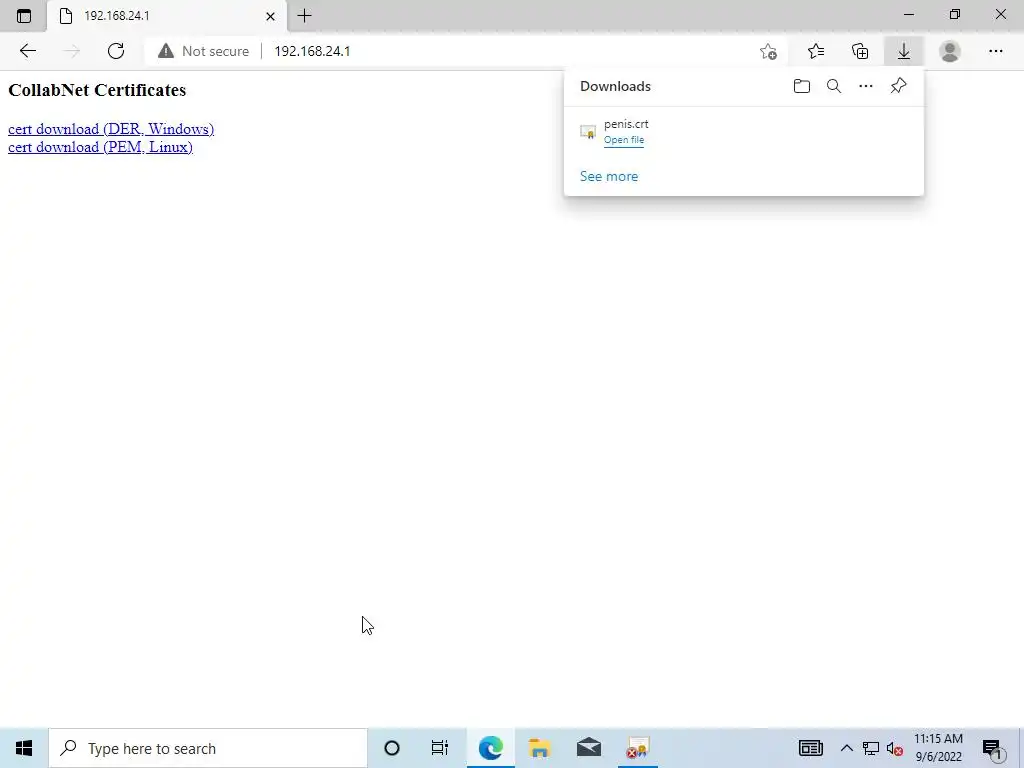Open the Collections icon

point(860,51)
